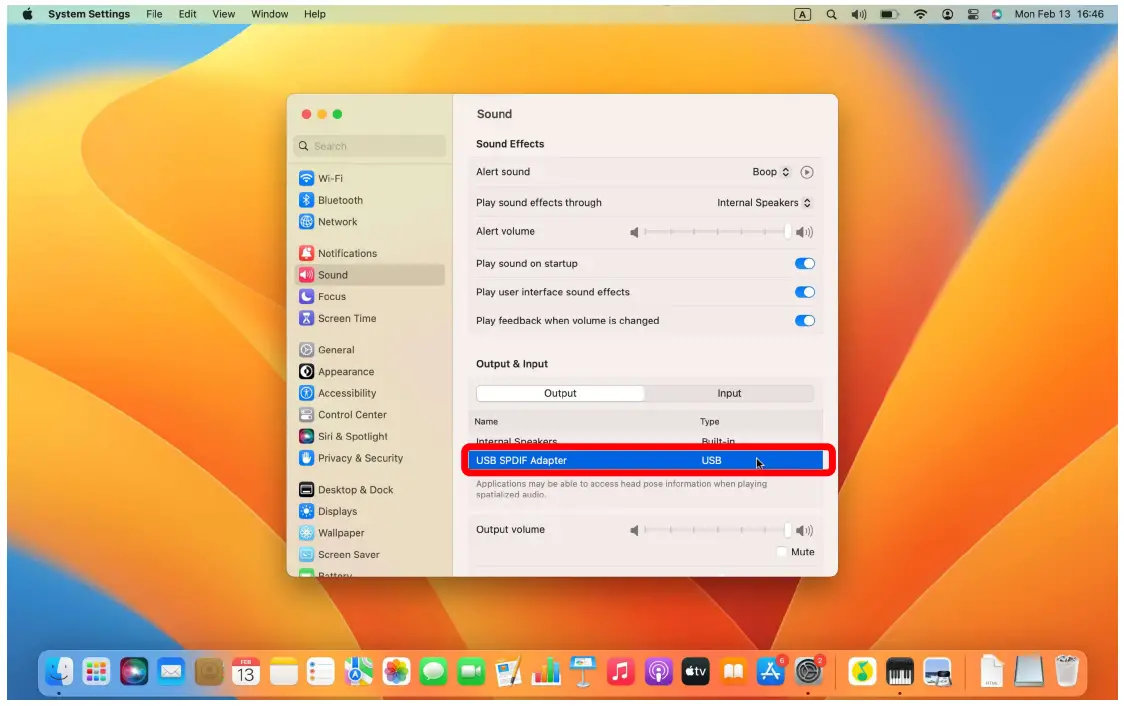Viewport: 1124px width, 706px height.
Task: Play the Boop alert sound preview
Action: click(x=806, y=172)
